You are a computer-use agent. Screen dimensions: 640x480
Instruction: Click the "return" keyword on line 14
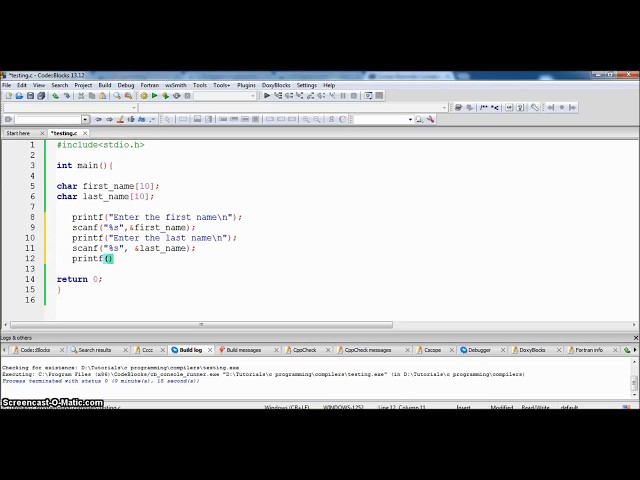(72, 279)
